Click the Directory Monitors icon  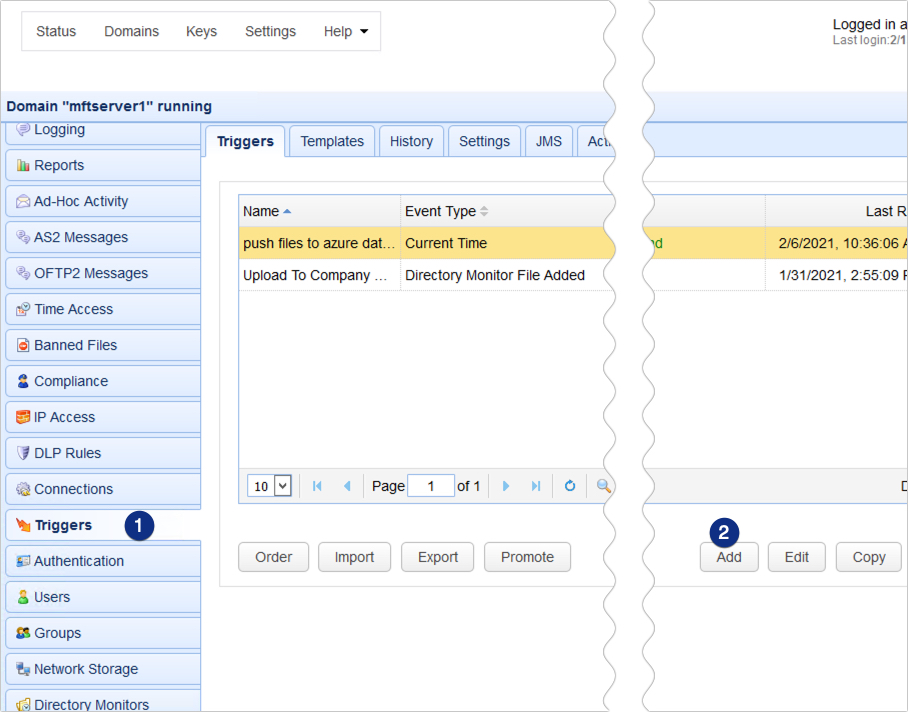[23, 704]
